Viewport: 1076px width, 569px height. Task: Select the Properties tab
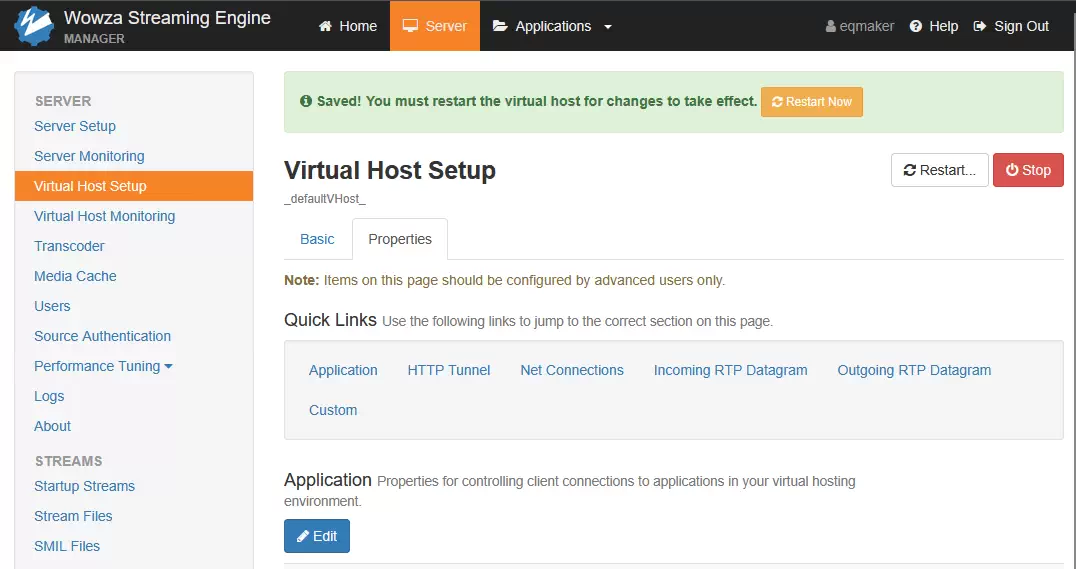[400, 239]
